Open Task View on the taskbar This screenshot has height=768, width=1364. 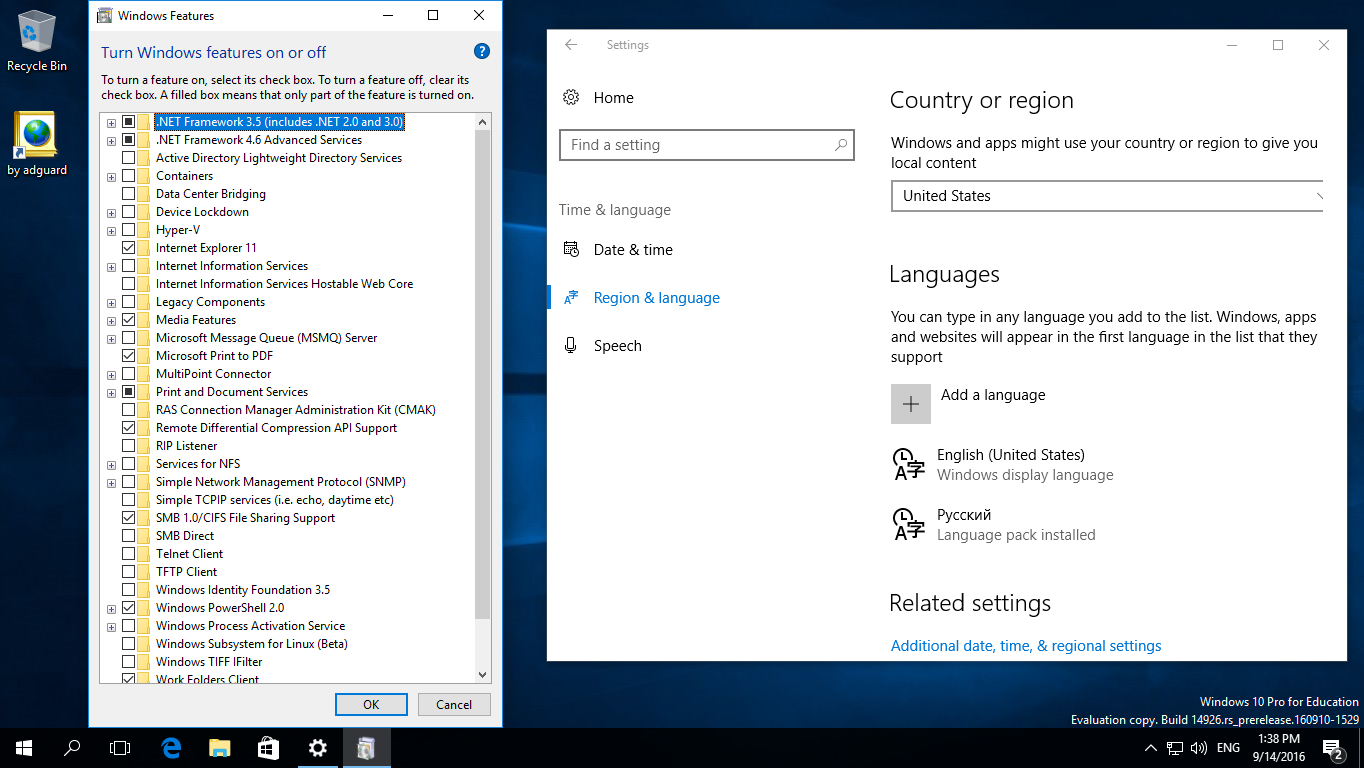pos(120,747)
